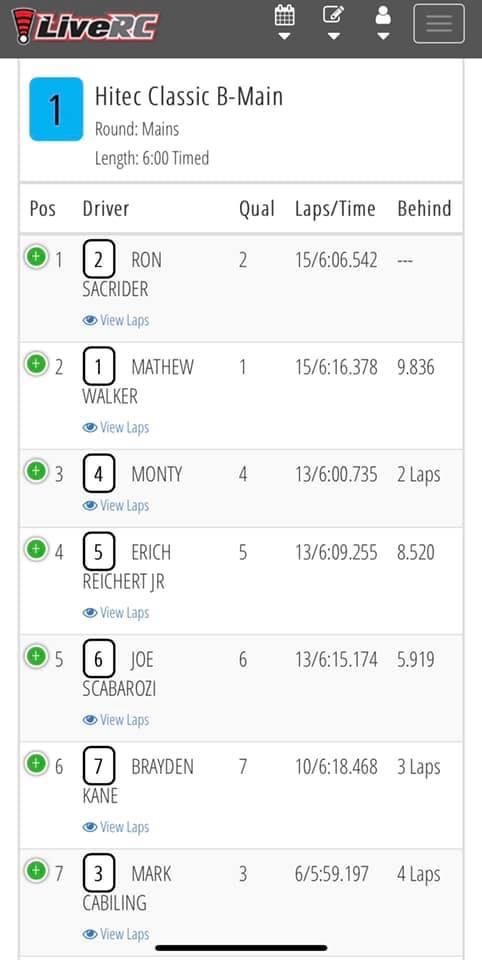Image resolution: width=482 pixels, height=960 pixels.
Task: Open the hamburger navigation menu
Action: (x=439, y=24)
